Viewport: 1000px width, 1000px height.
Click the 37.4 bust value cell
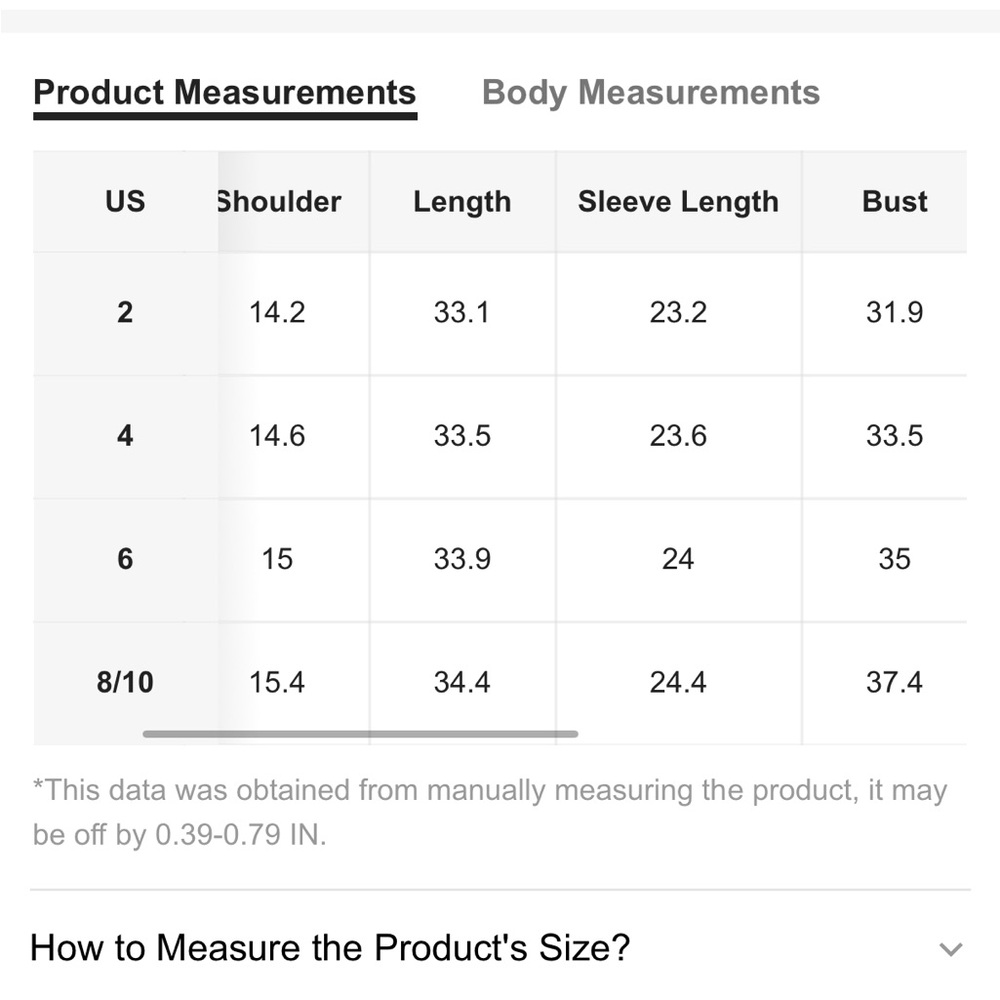pyautogui.click(x=894, y=682)
